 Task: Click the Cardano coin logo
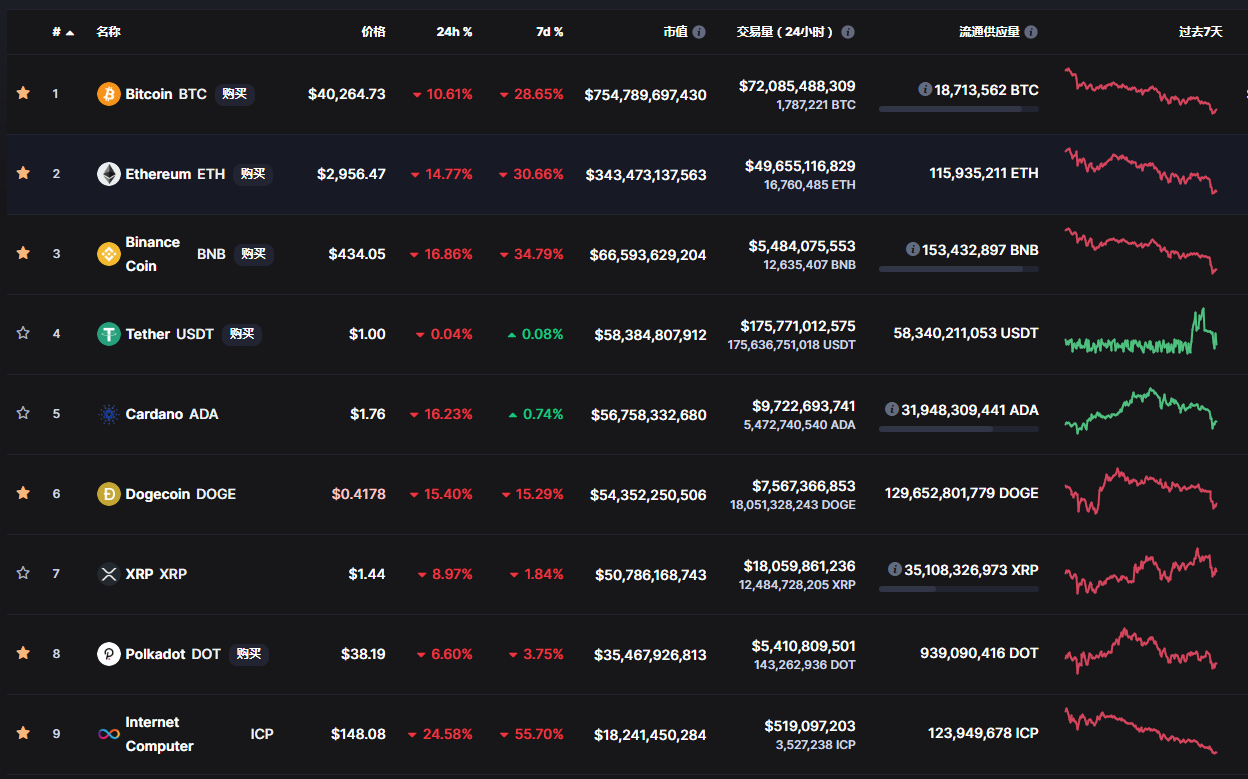tap(108, 414)
